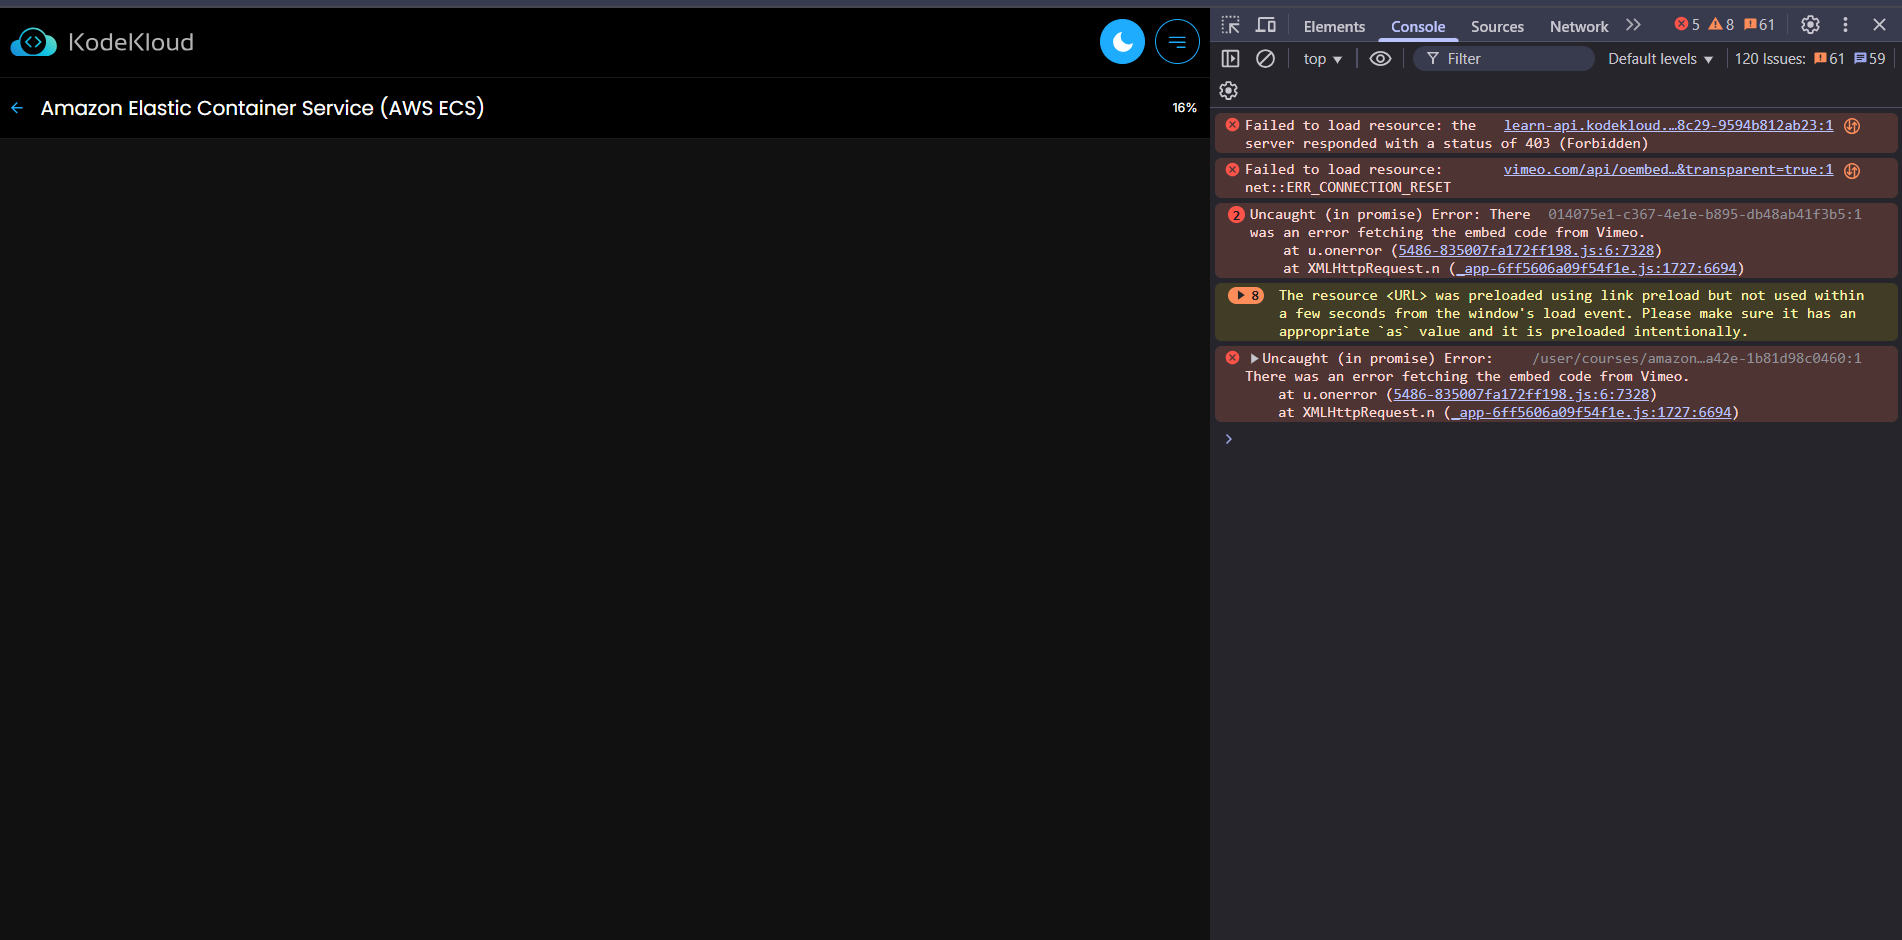1902x940 pixels.
Task: Select the 'server responded with a status of 403' text
Action: (1397, 144)
